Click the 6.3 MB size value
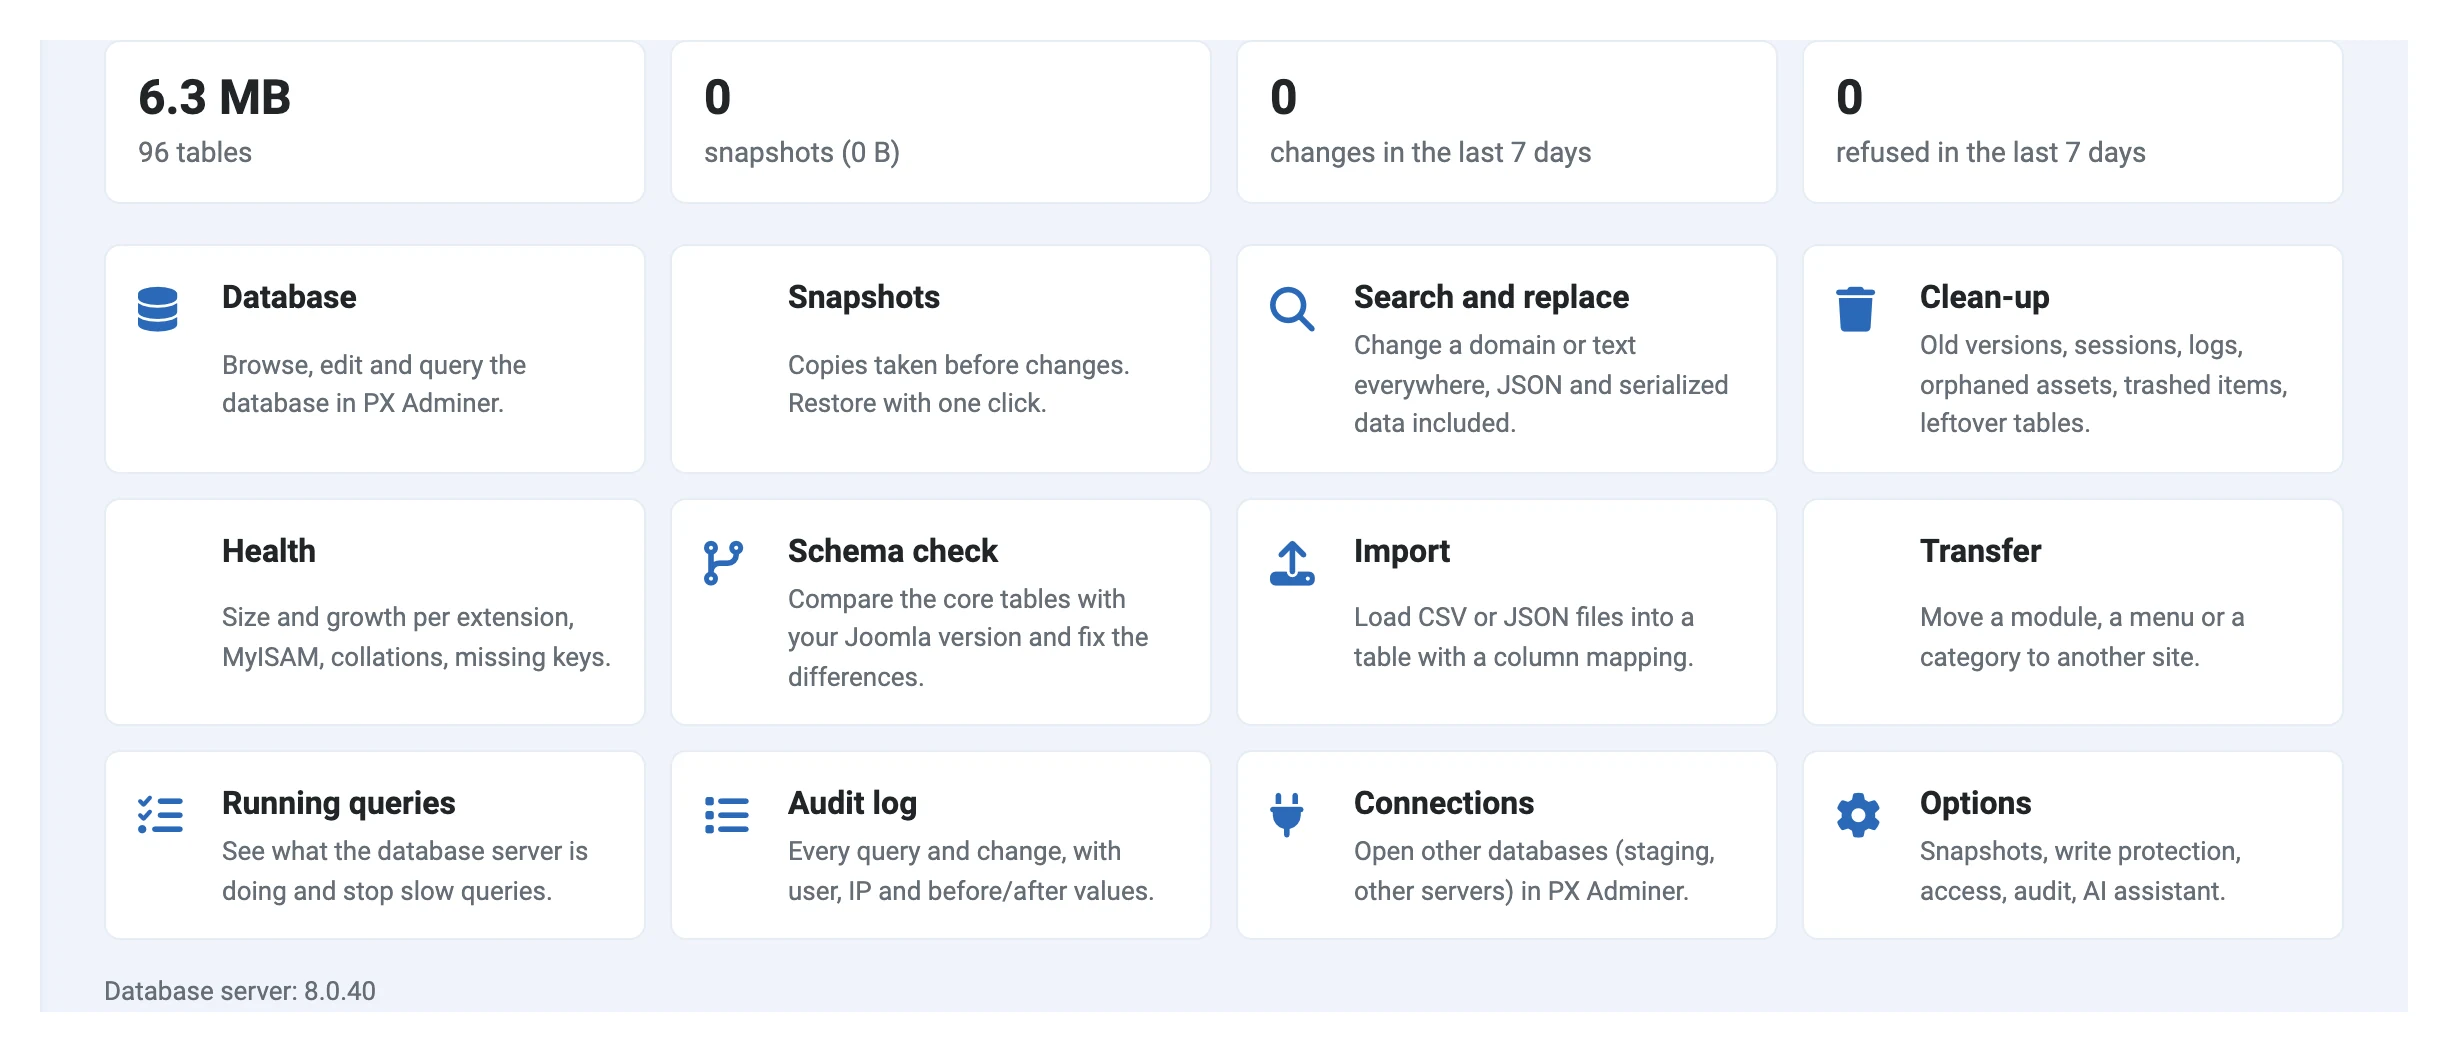Viewport: 2448px width, 1052px height. [x=214, y=98]
